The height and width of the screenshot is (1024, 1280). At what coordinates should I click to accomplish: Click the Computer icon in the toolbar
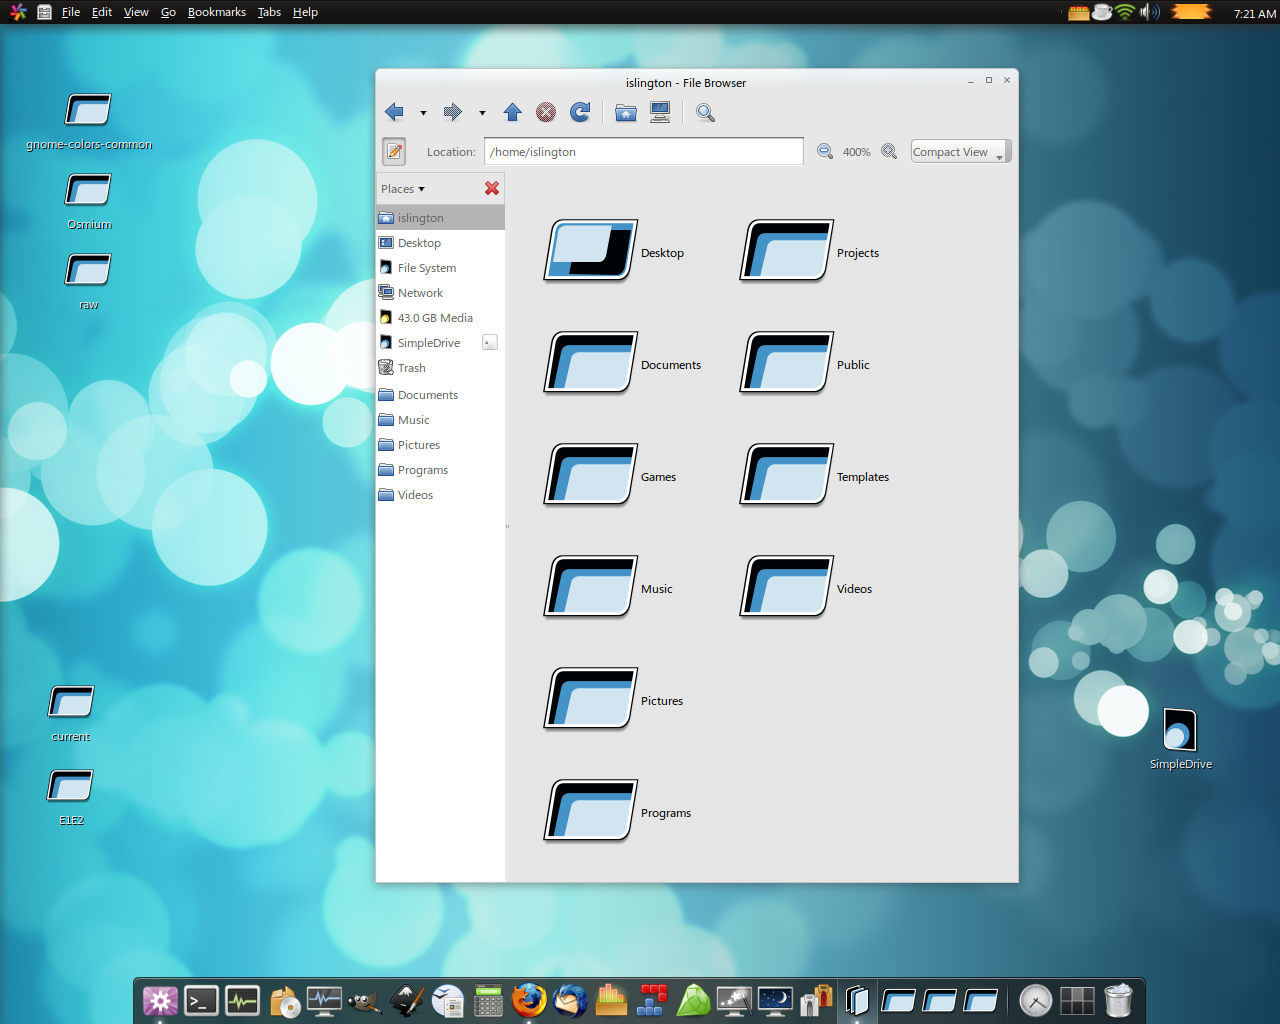pos(660,112)
